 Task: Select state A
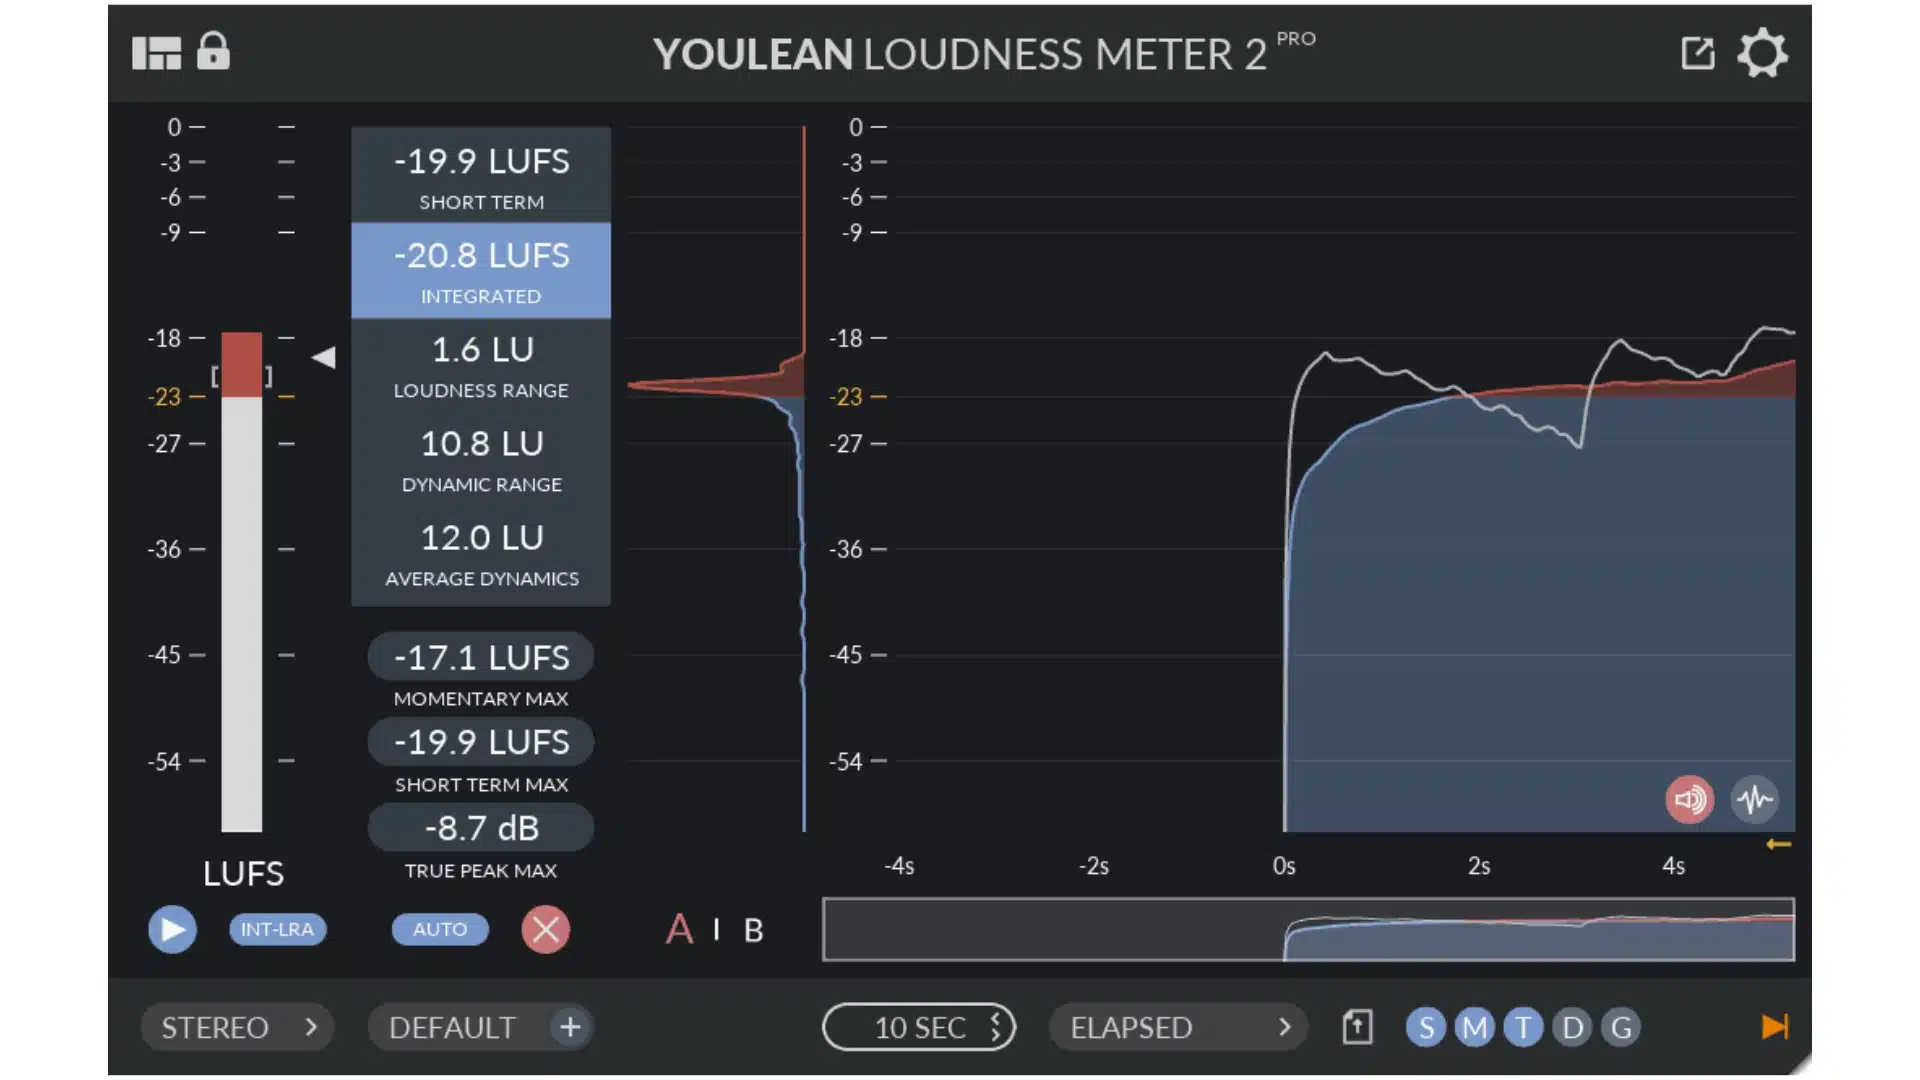coord(679,930)
